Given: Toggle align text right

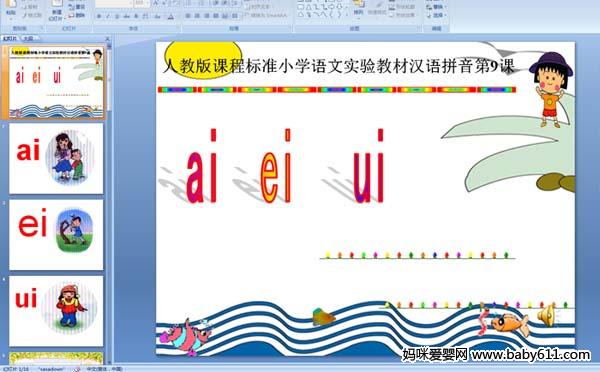Looking at the screenshot, I should (x=207, y=16).
